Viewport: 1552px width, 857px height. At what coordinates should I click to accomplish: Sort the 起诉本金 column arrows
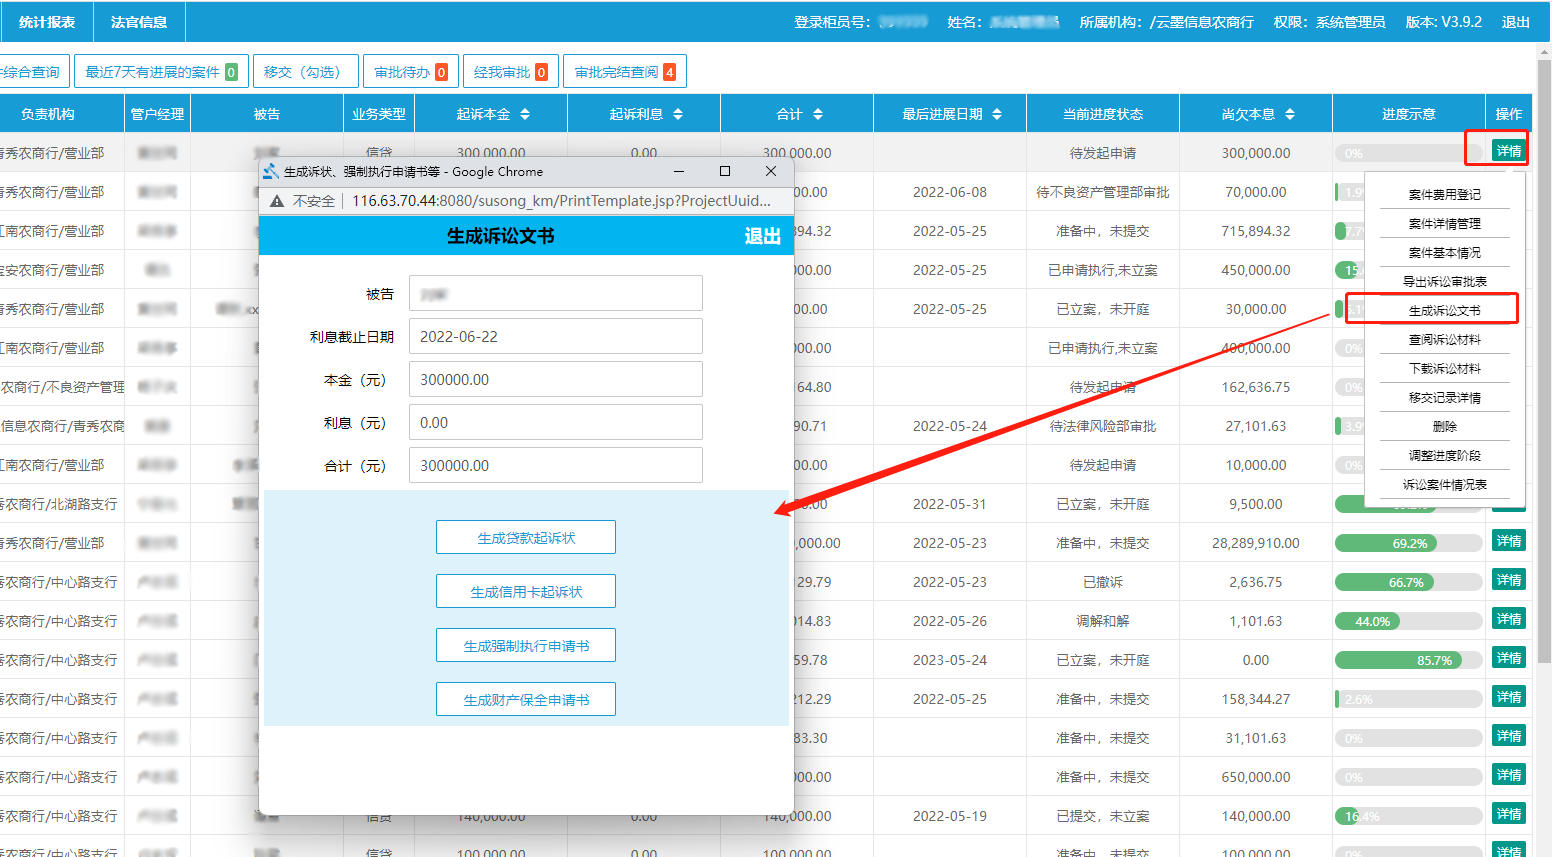(x=525, y=113)
